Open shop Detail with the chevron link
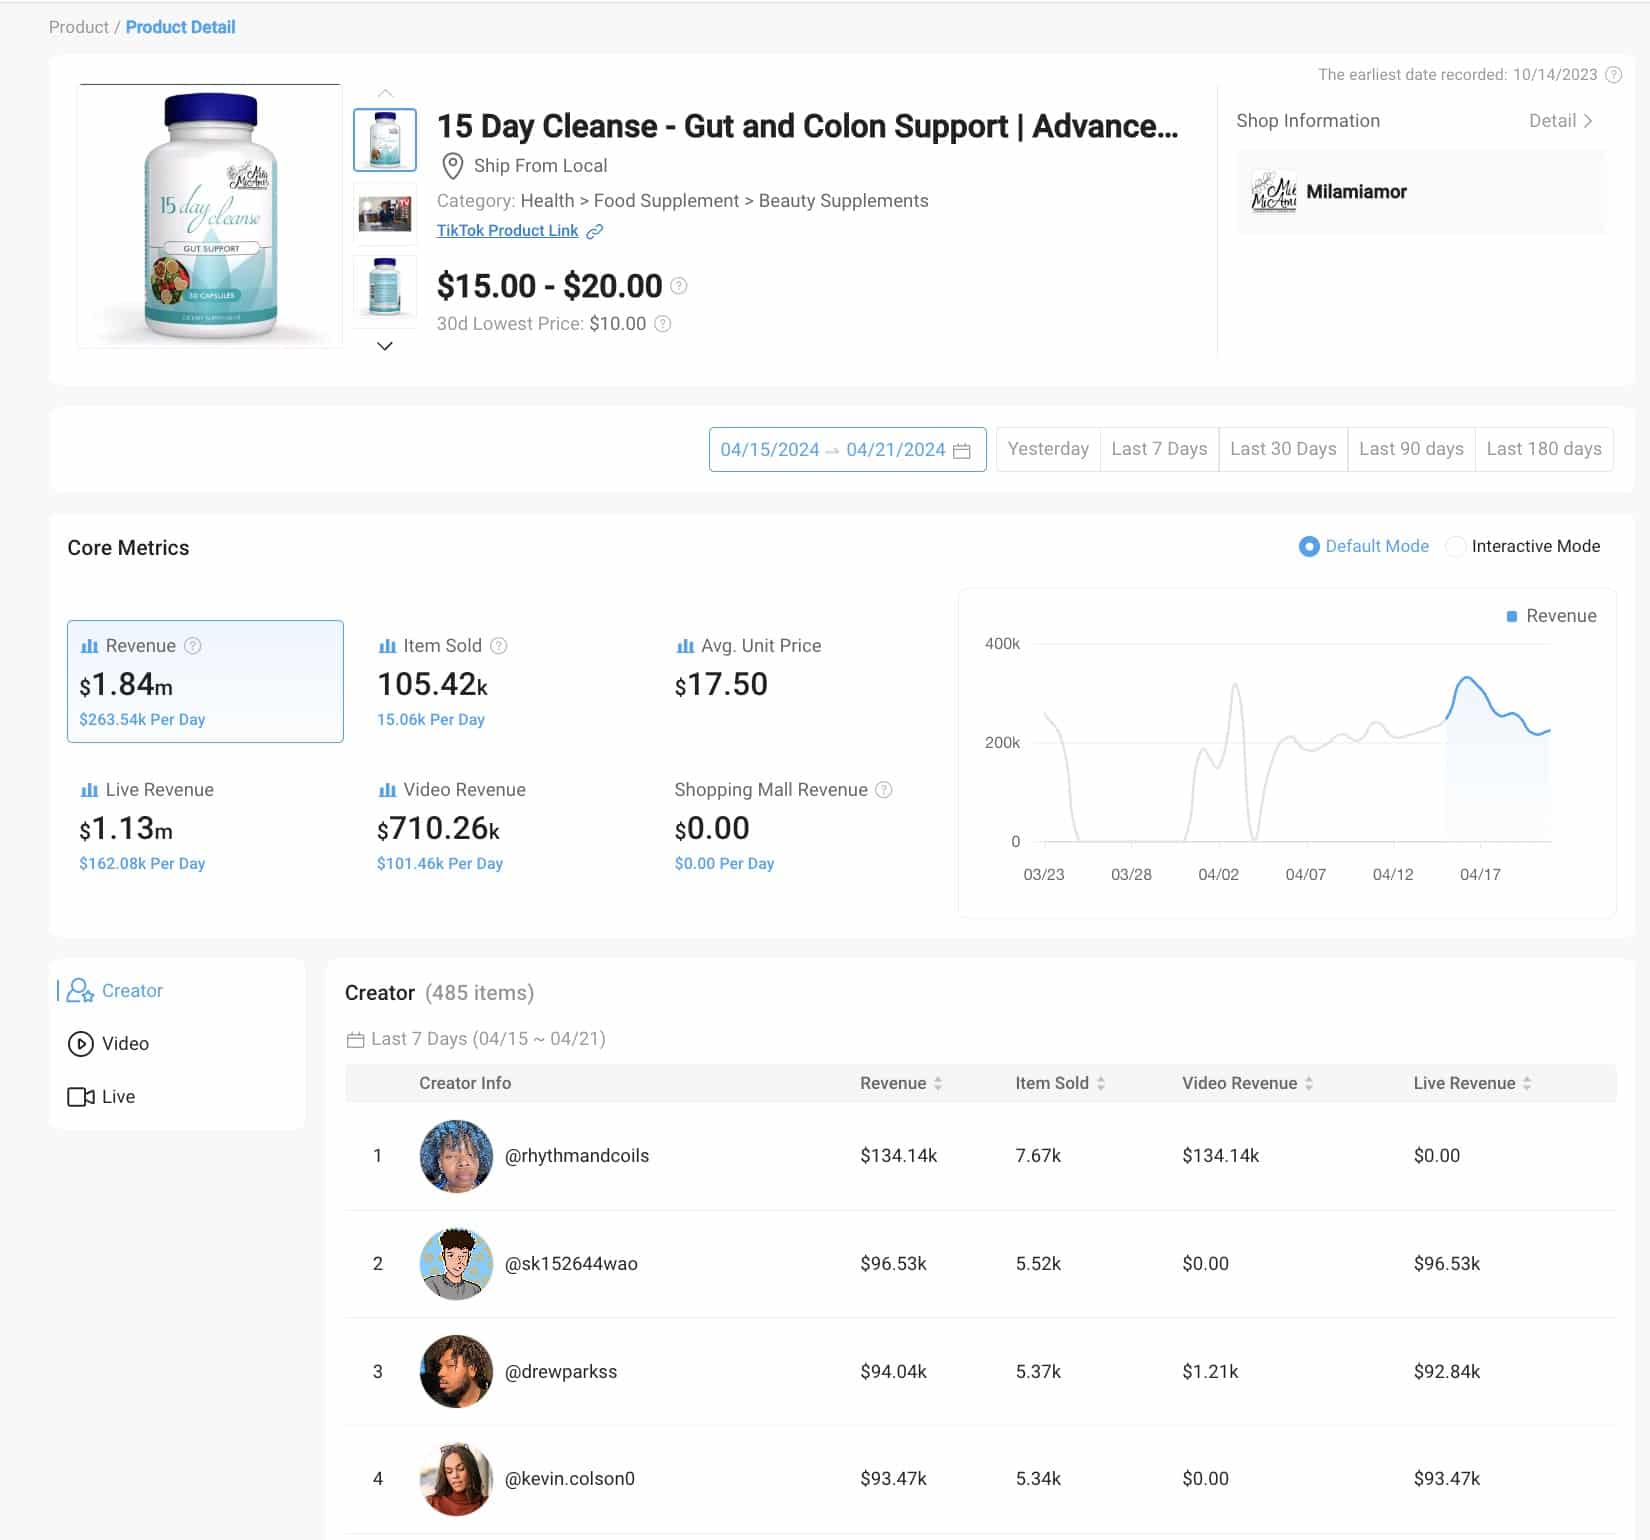 tap(1560, 121)
